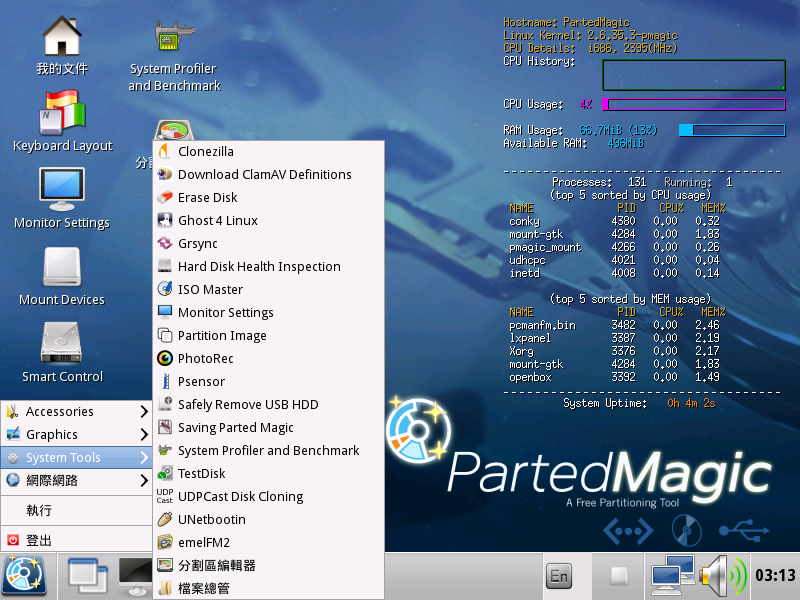Open the Accessories menu category
This screenshot has height=600, width=800.
77,411
